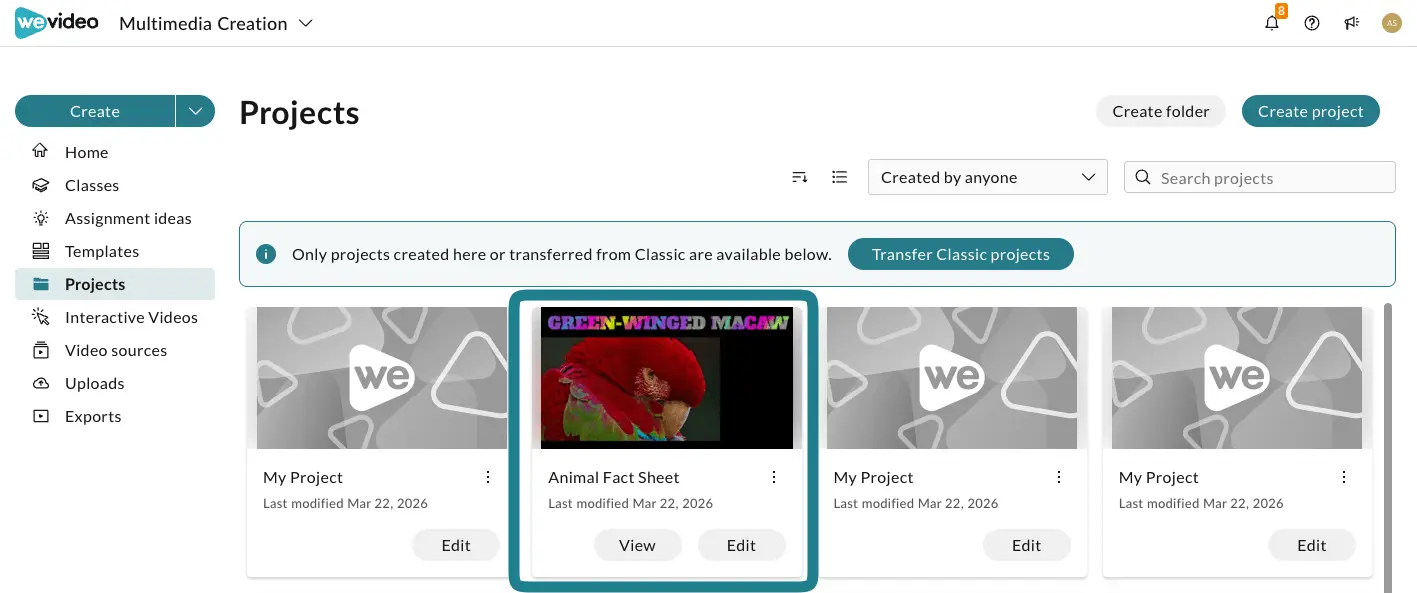Viewport: 1417px width, 593px height.
Task: Click the Create button
Action: point(95,111)
